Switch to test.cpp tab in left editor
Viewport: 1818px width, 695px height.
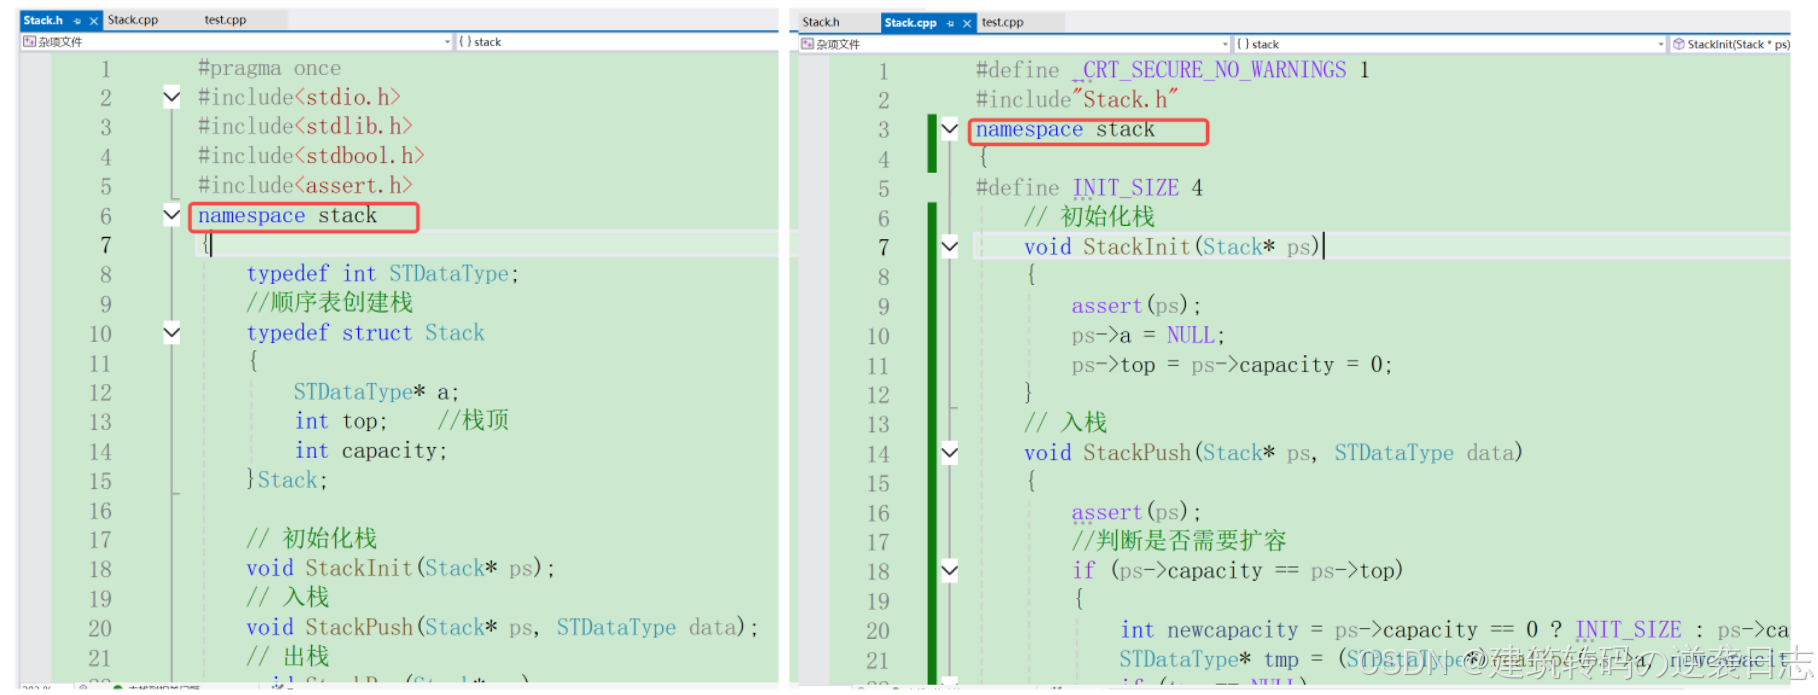(225, 20)
